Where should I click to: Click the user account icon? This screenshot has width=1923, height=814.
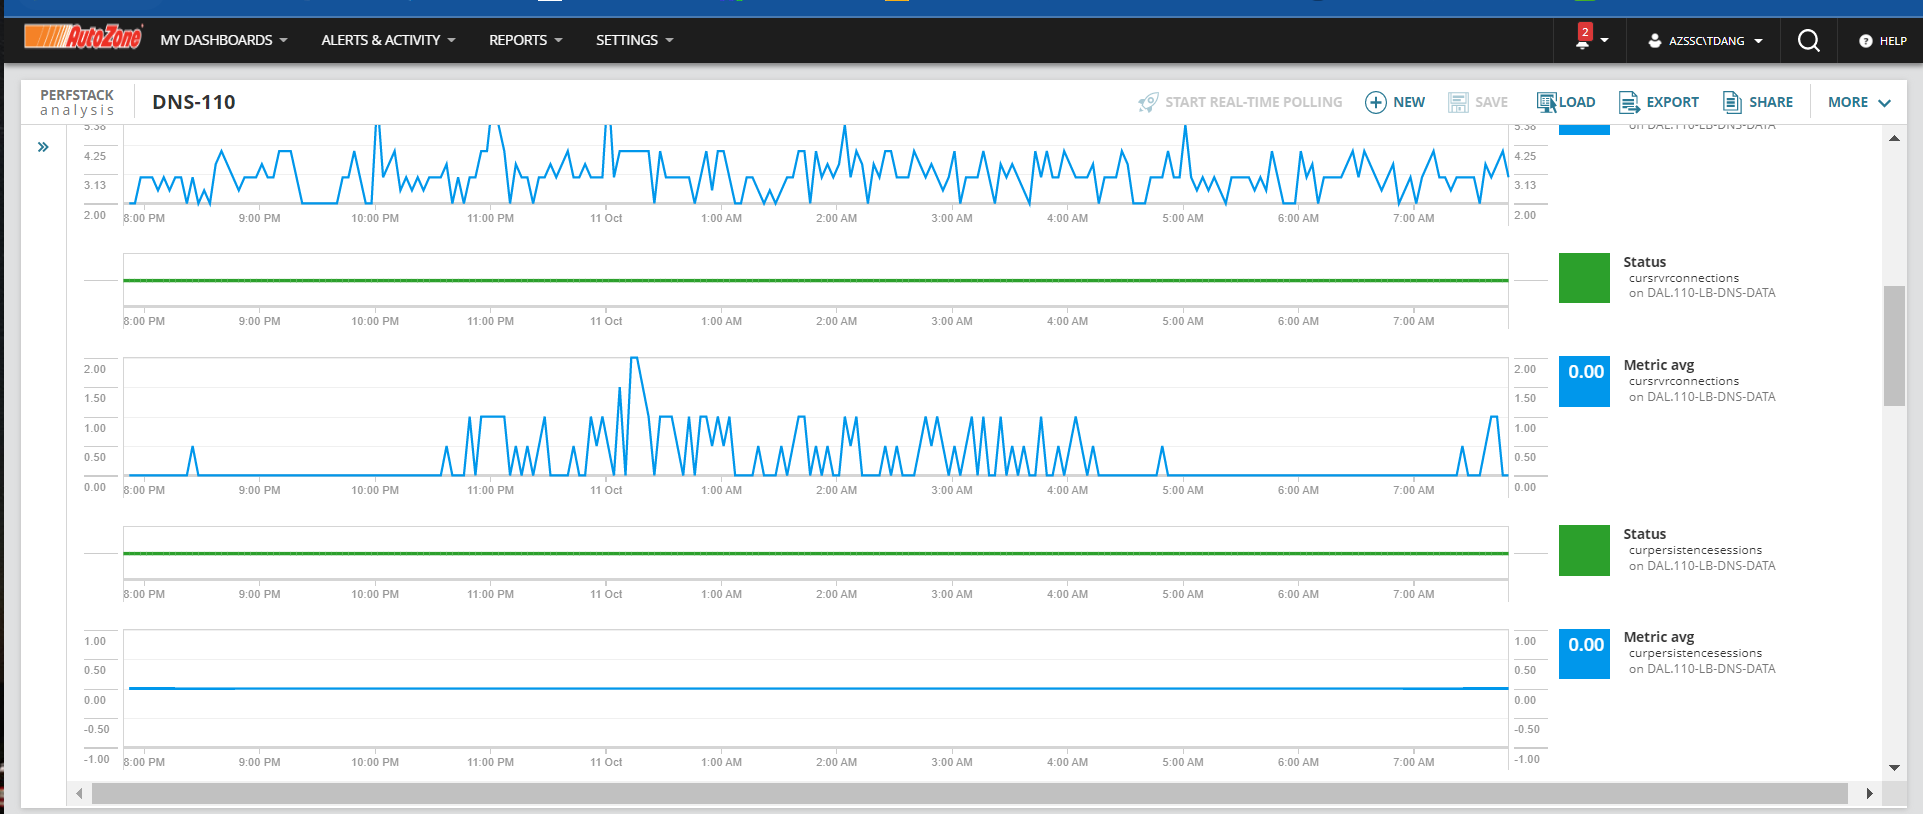pyautogui.click(x=1654, y=41)
